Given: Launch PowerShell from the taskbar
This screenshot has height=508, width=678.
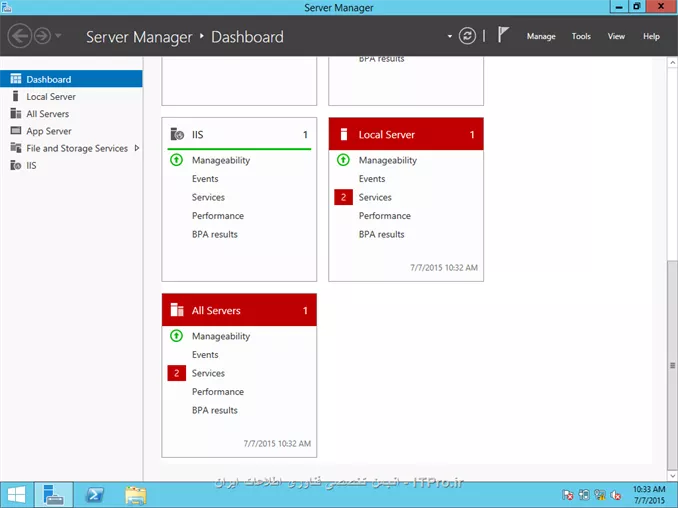Looking at the screenshot, I should 94,495.
